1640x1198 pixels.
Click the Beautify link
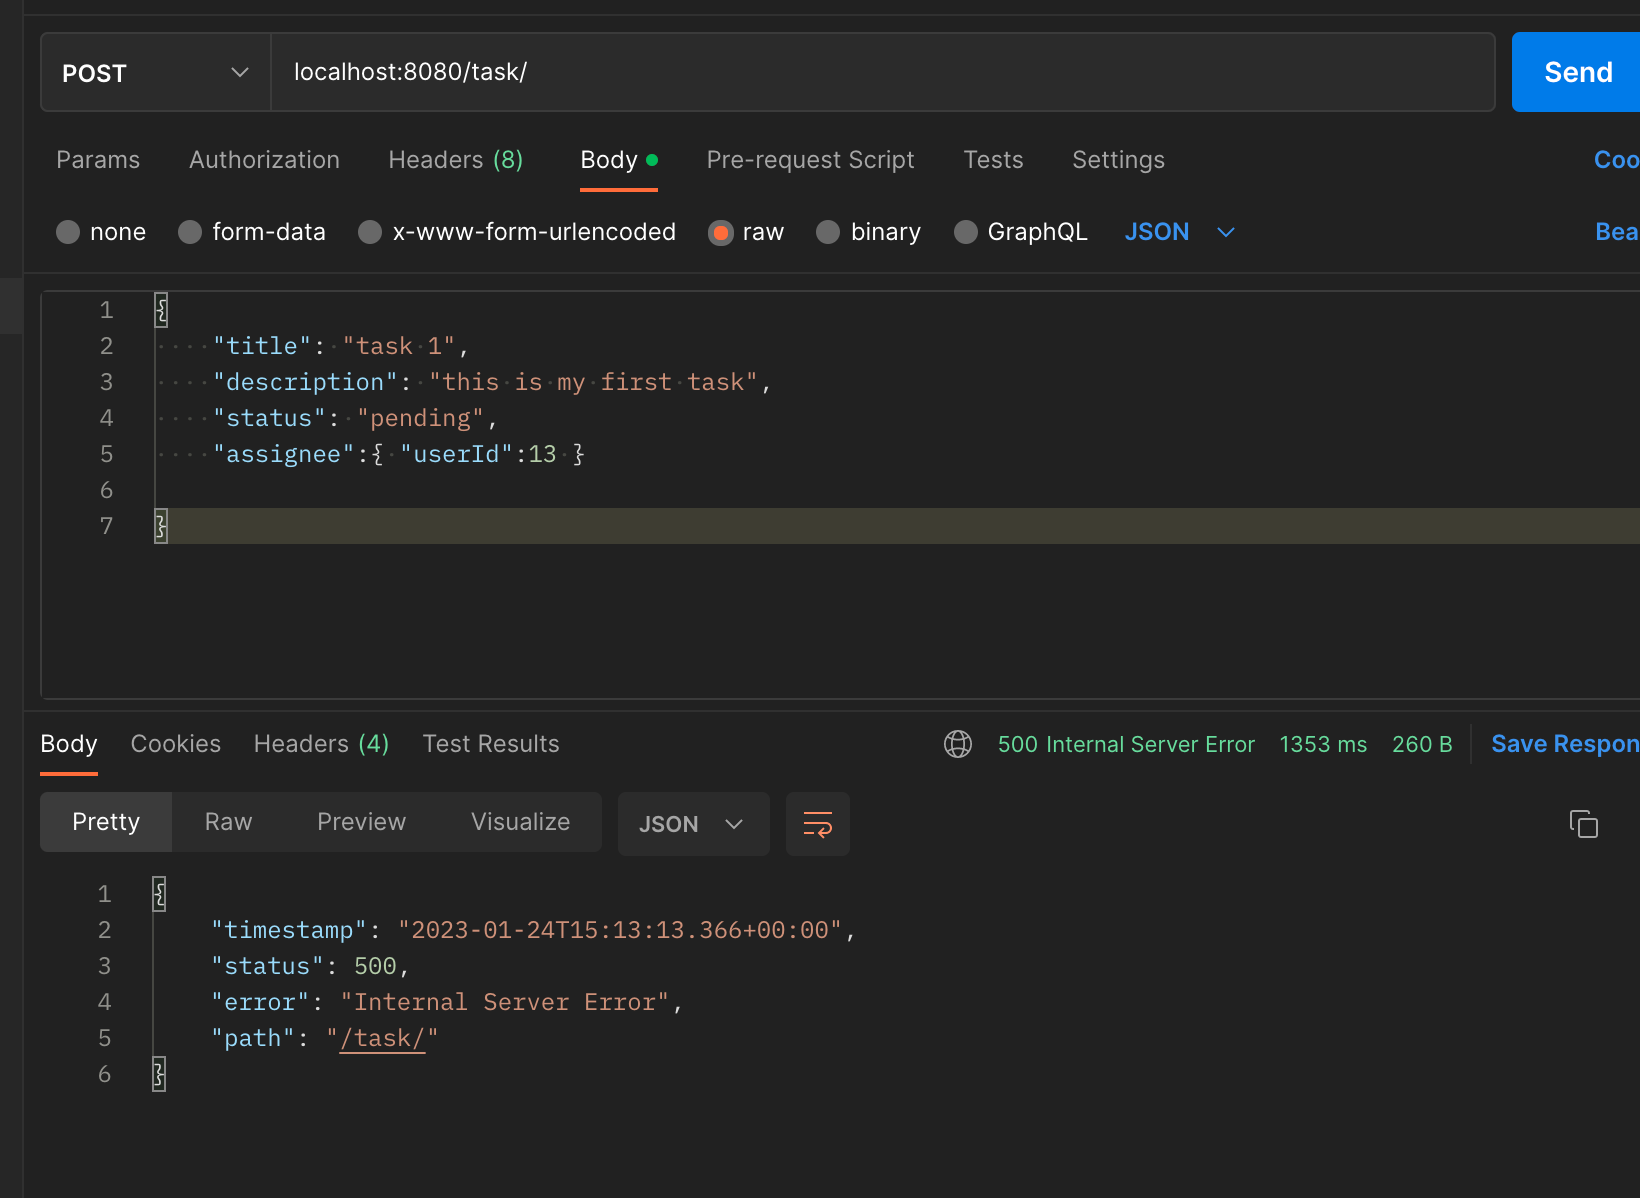[1617, 232]
